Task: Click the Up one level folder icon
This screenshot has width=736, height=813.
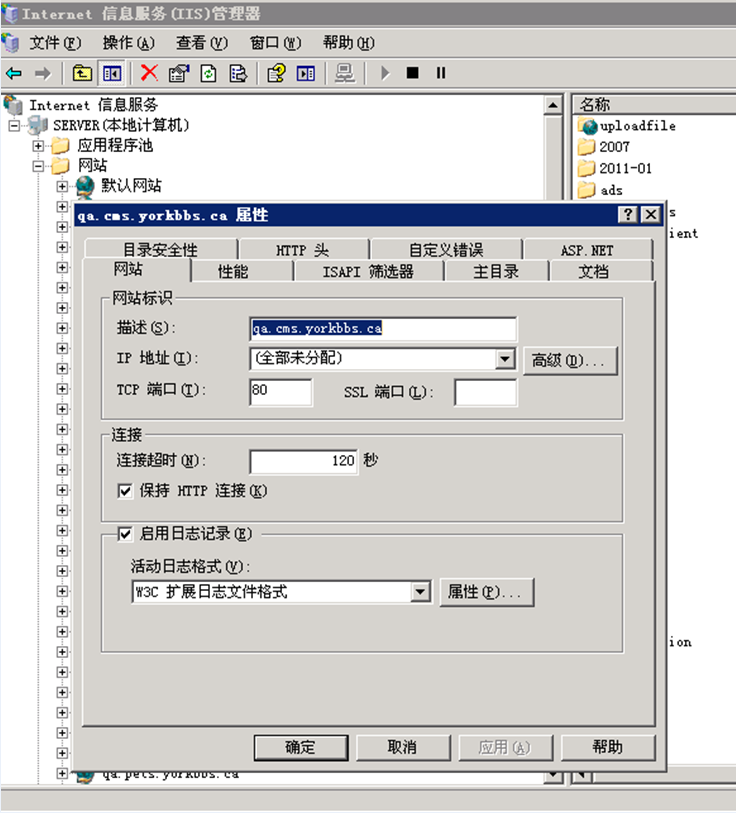Action: pos(82,74)
